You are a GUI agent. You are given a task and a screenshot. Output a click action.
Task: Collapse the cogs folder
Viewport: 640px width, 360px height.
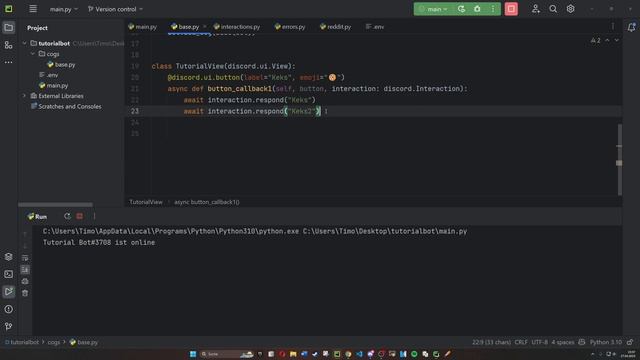pyautogui.click(x=33, y=54)
